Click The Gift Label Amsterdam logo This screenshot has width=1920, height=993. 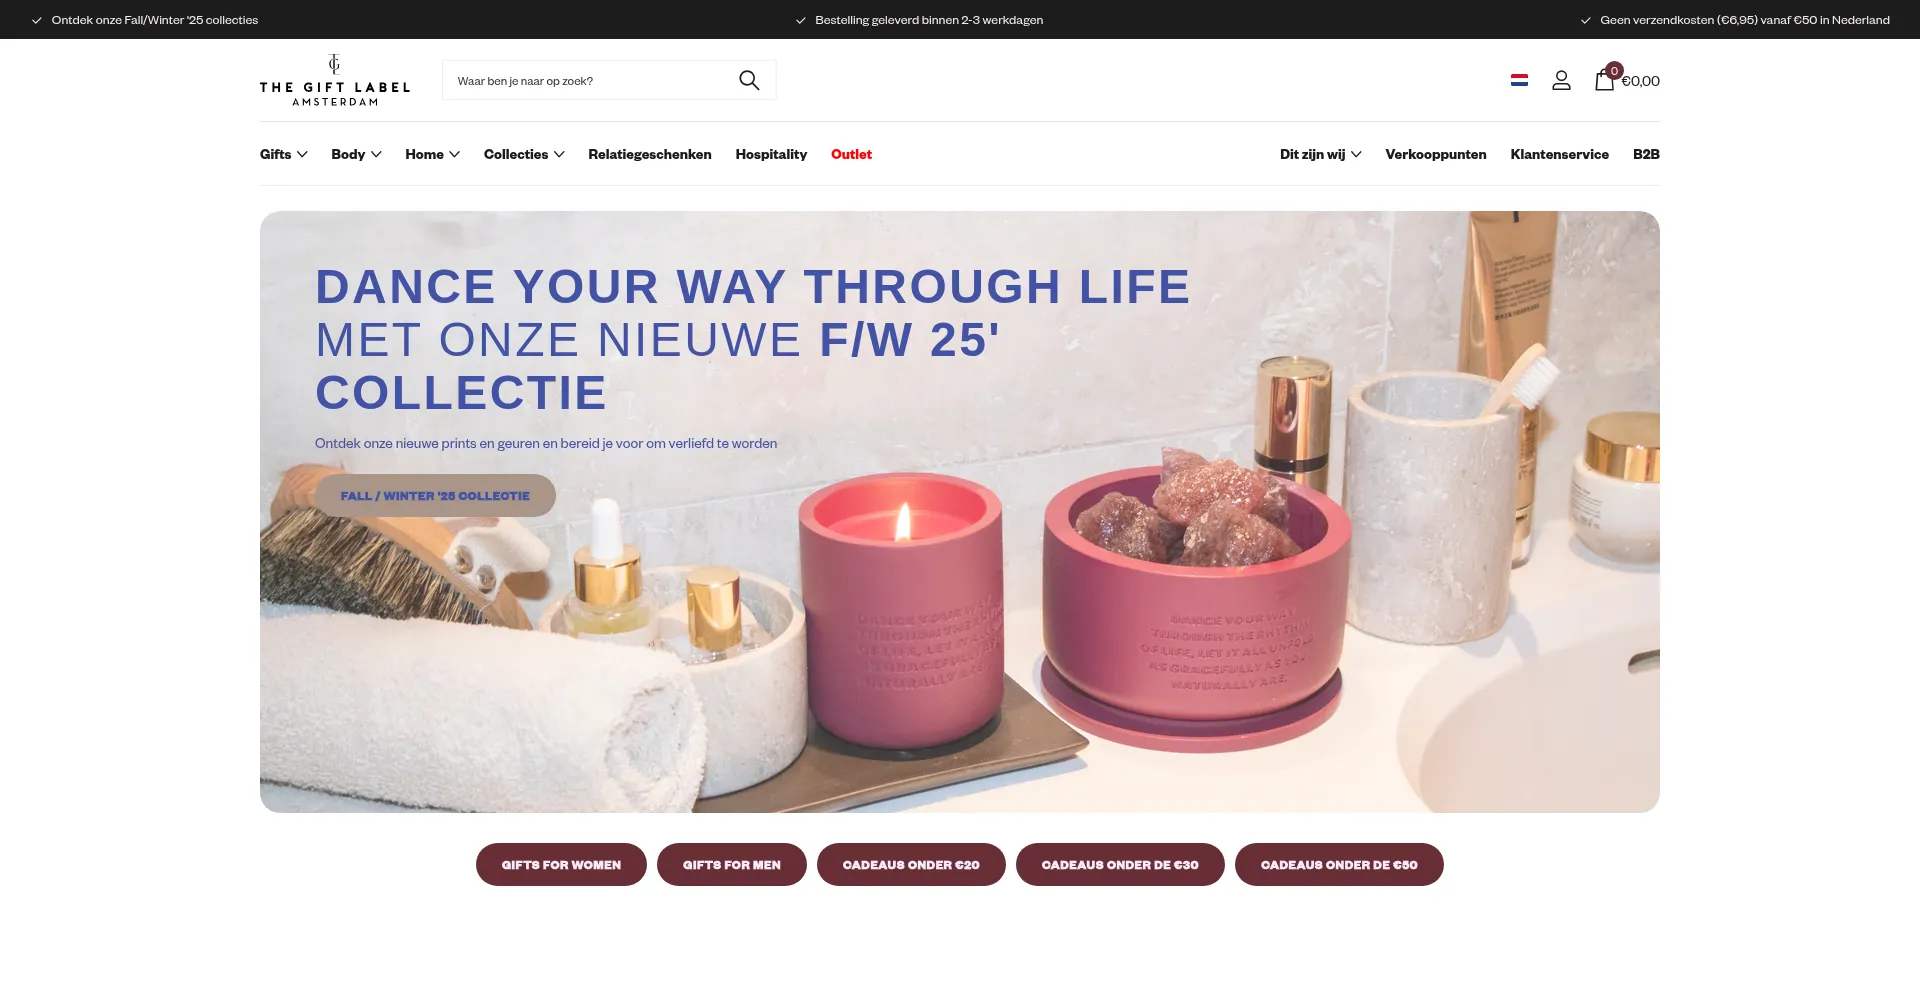335,80
